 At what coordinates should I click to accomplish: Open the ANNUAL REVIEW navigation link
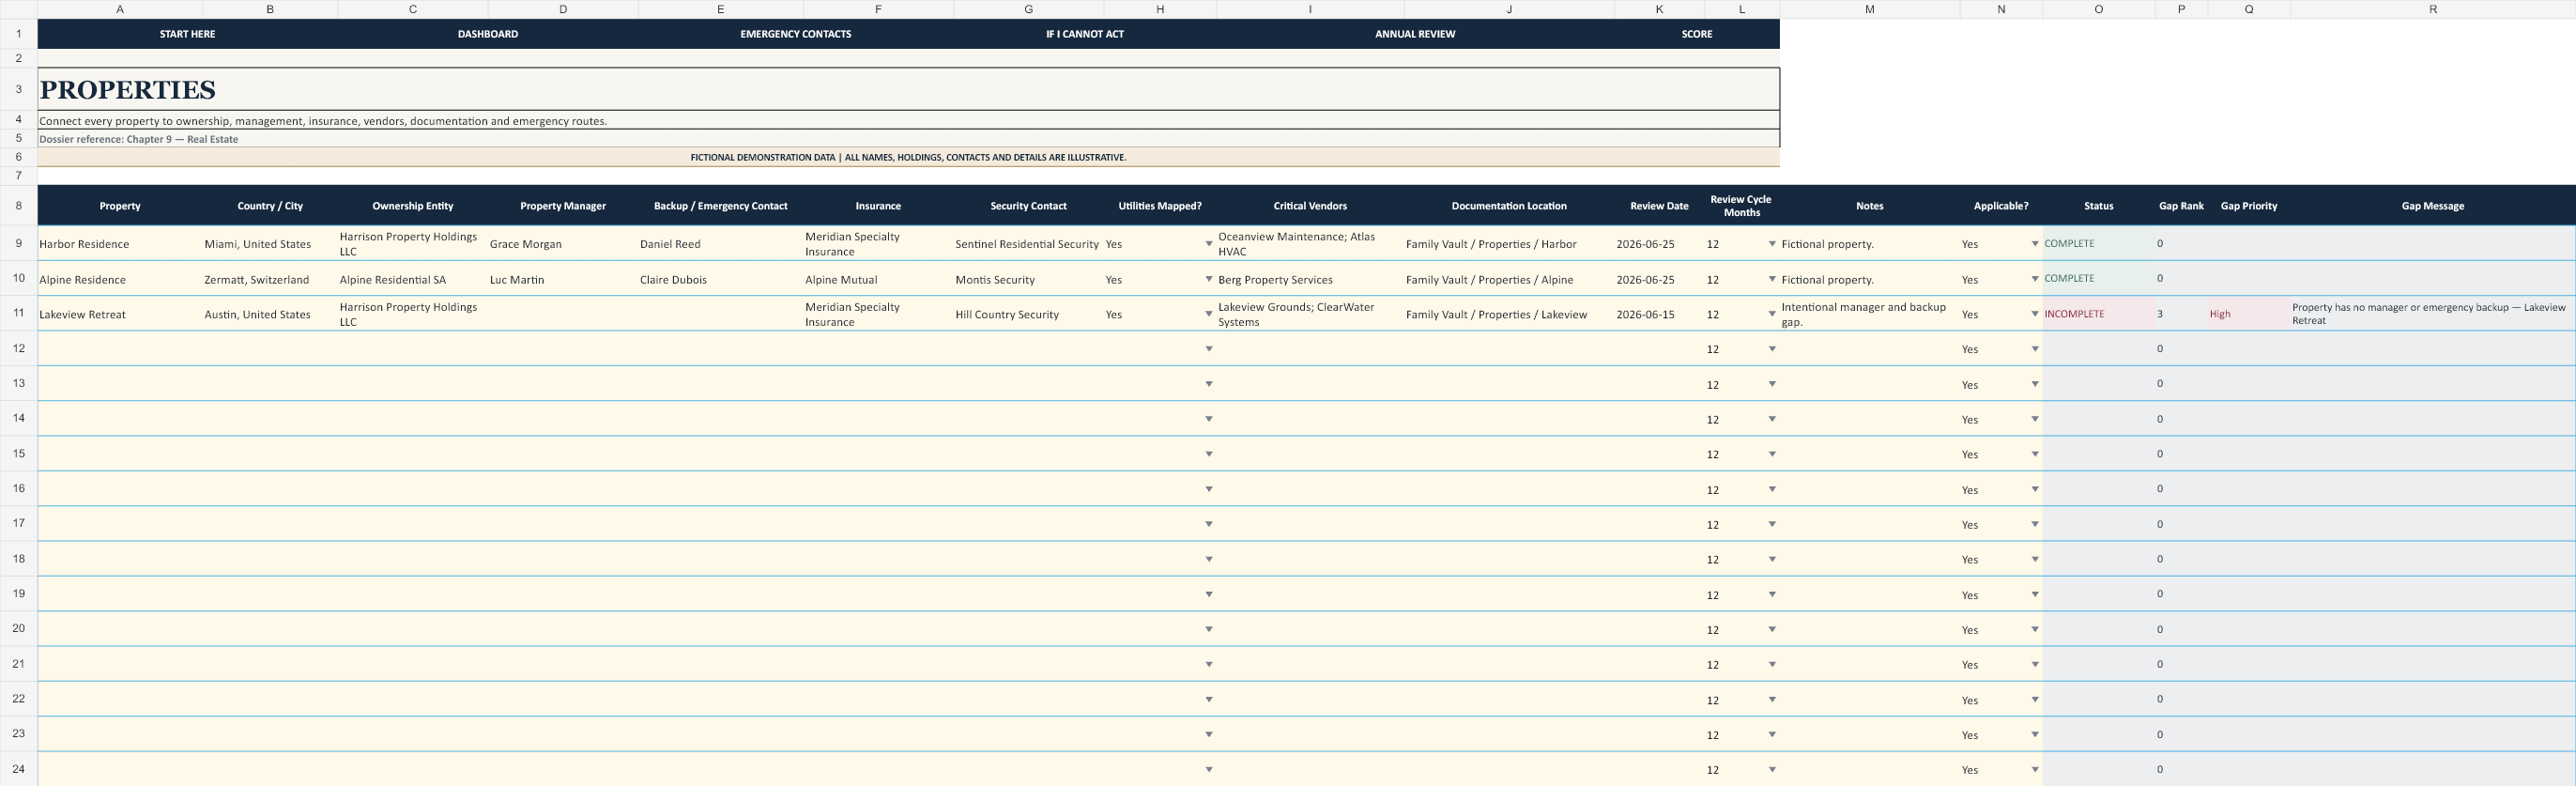point(1415,34)
